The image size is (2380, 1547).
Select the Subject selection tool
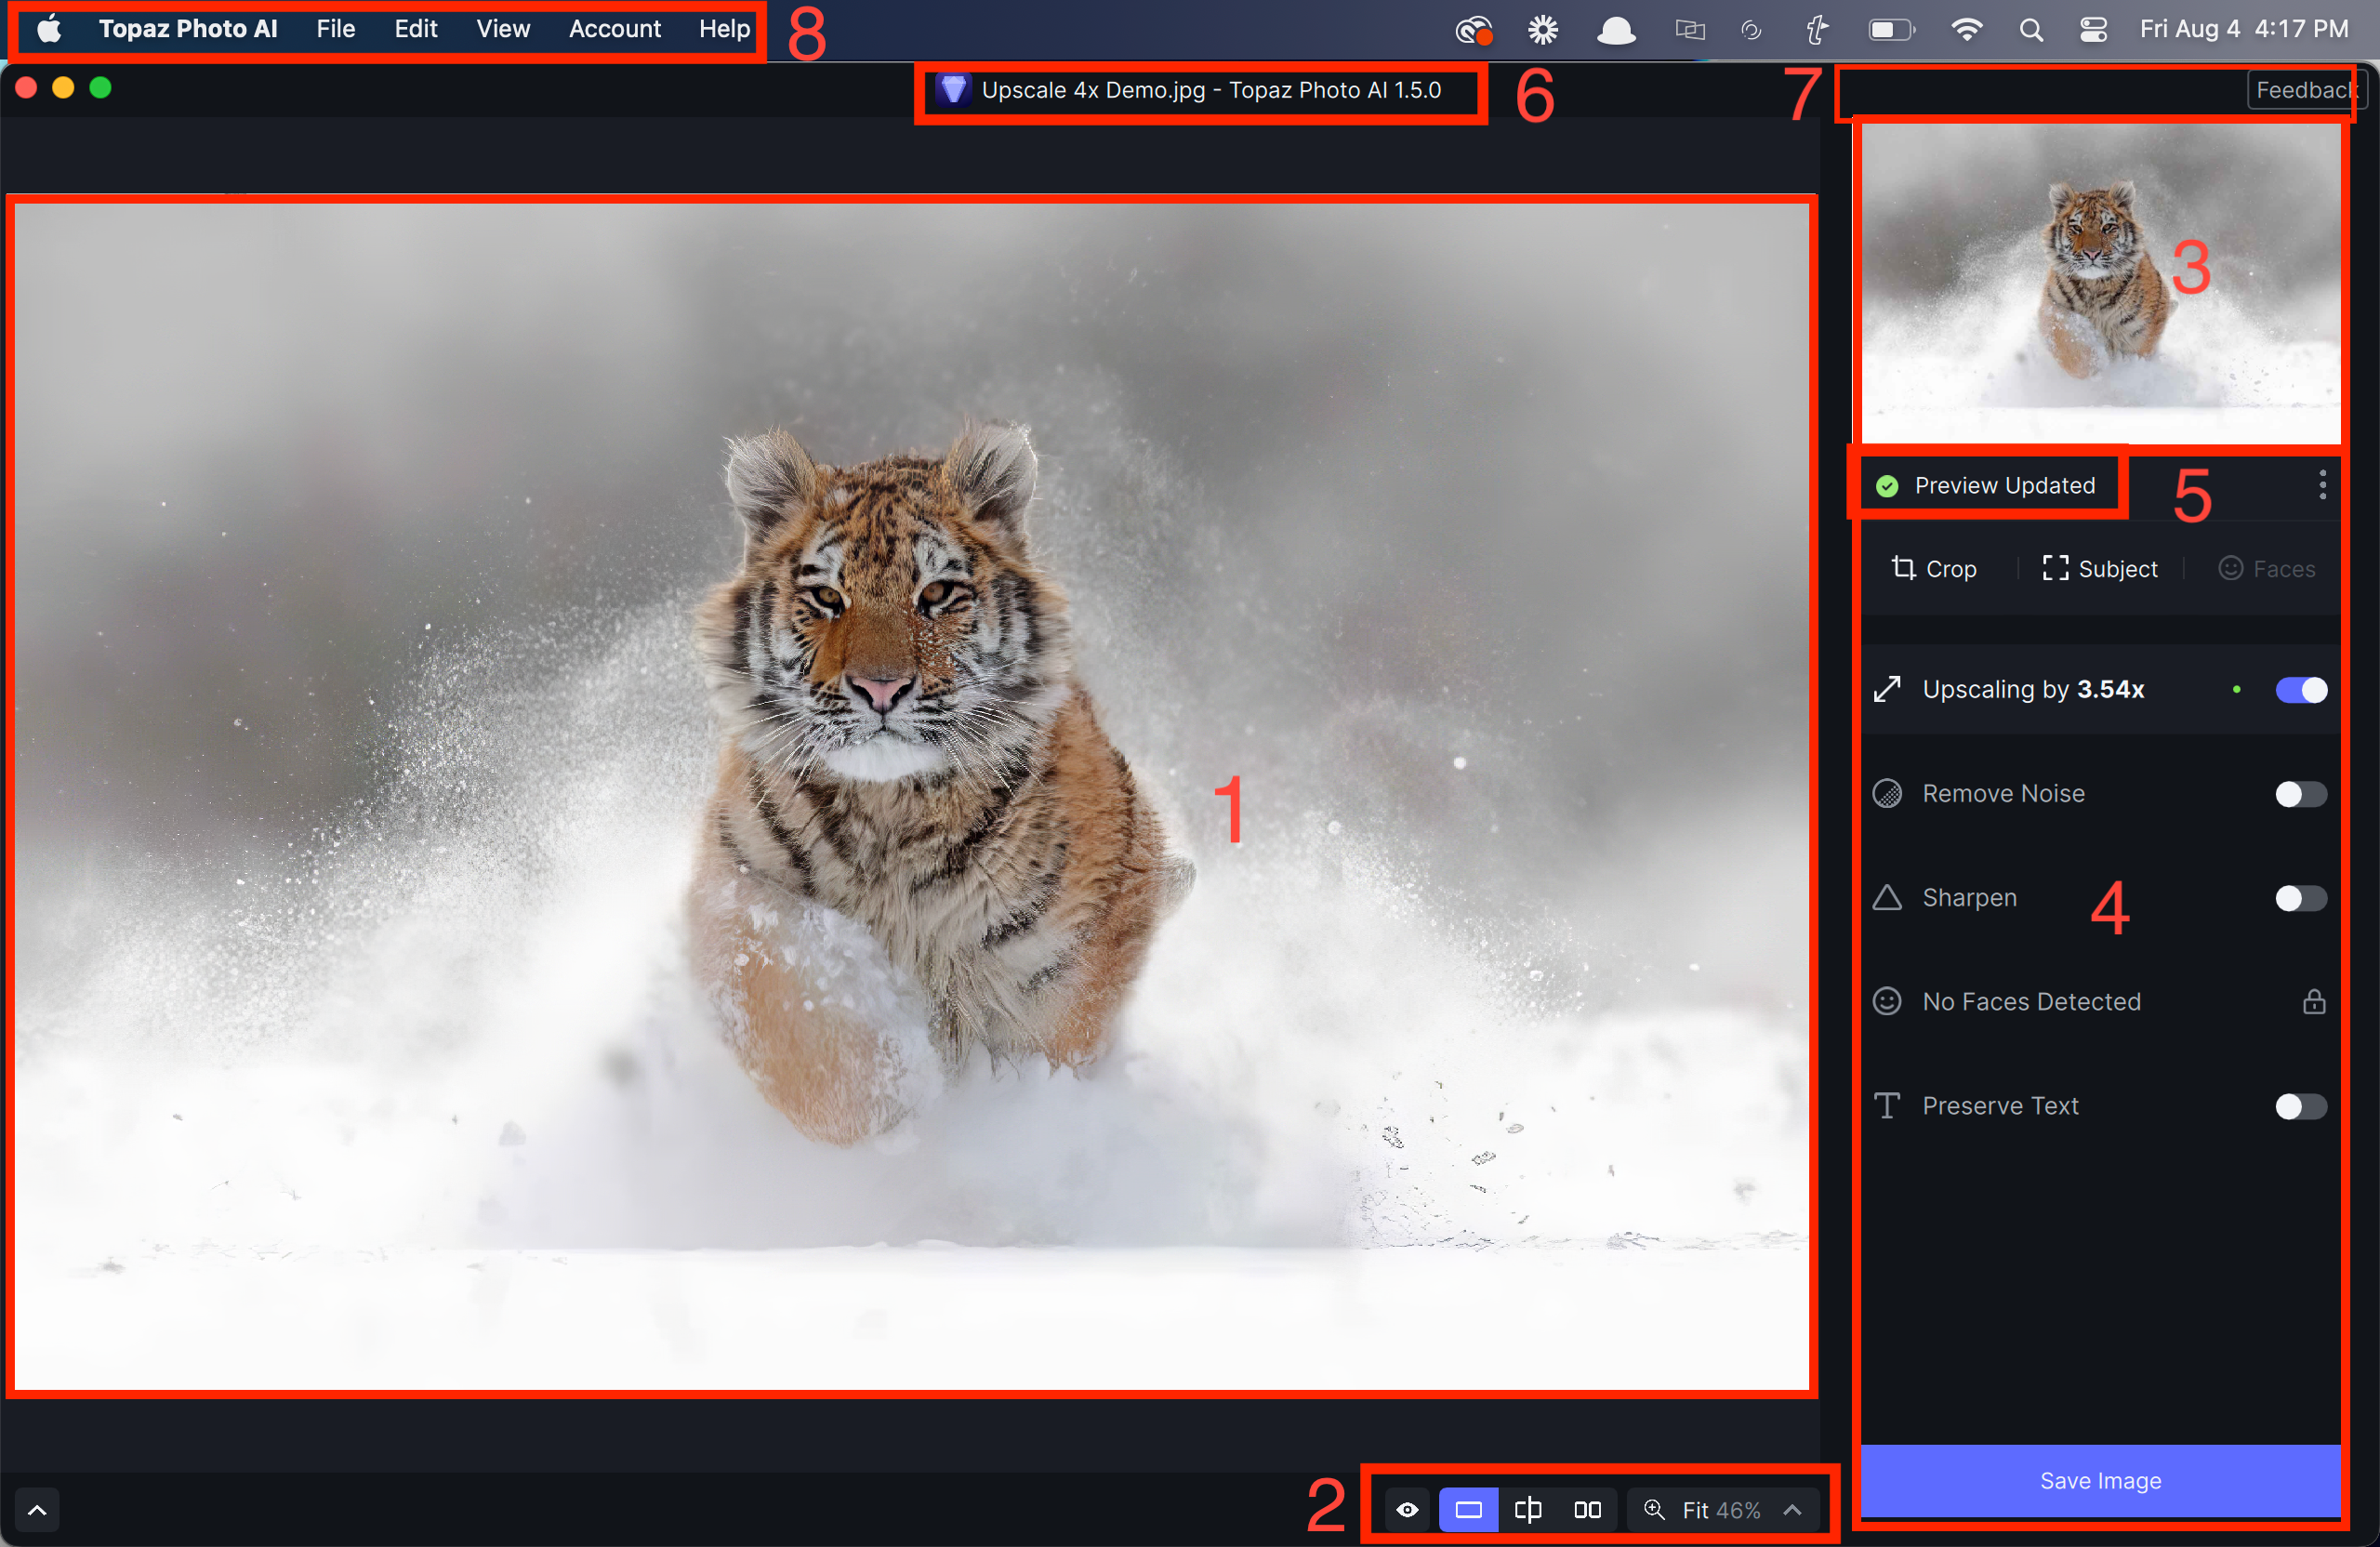coord(2100,569)
